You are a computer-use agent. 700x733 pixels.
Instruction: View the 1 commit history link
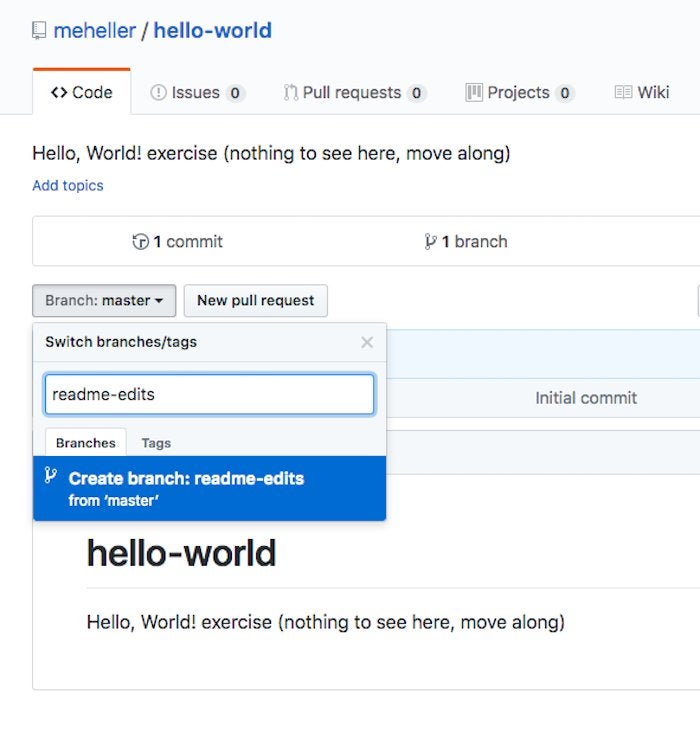coord(177,242)
